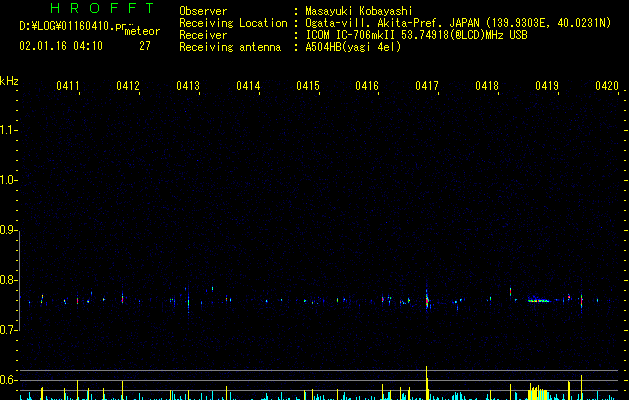Click the 0.9 kHz frequency label
629x400 pixels.
[8, 230]
